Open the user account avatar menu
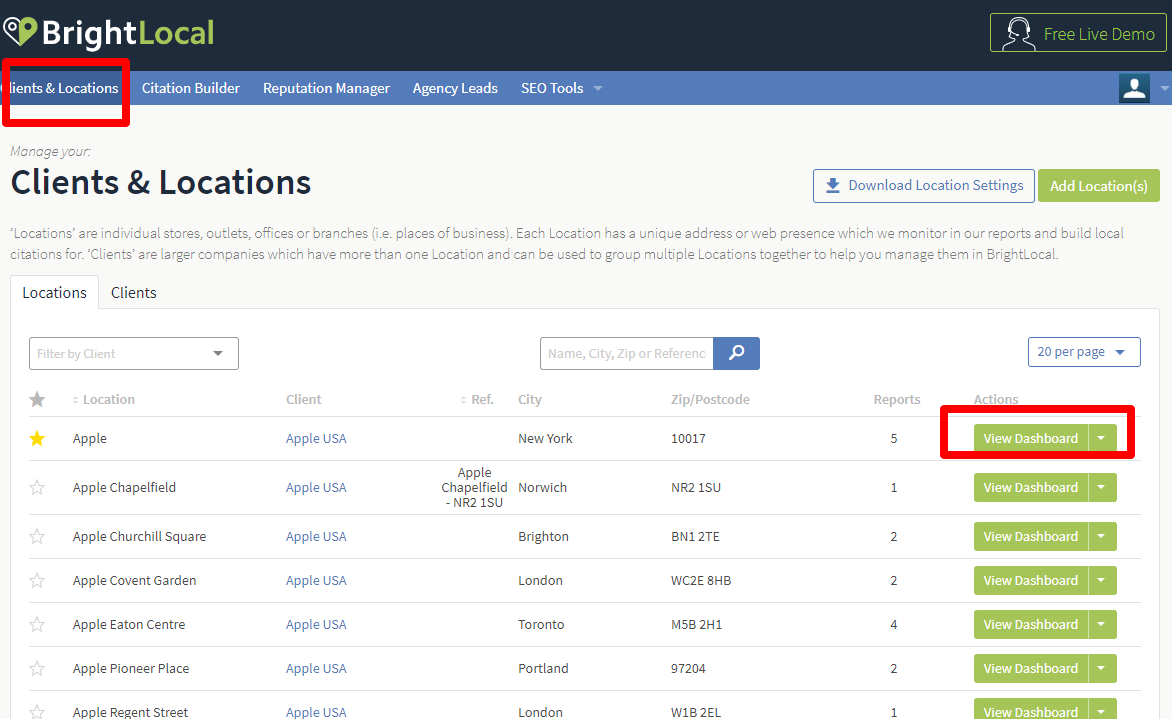The image size is (1172, 719). pyautogui.click(x=1134, y=88)
